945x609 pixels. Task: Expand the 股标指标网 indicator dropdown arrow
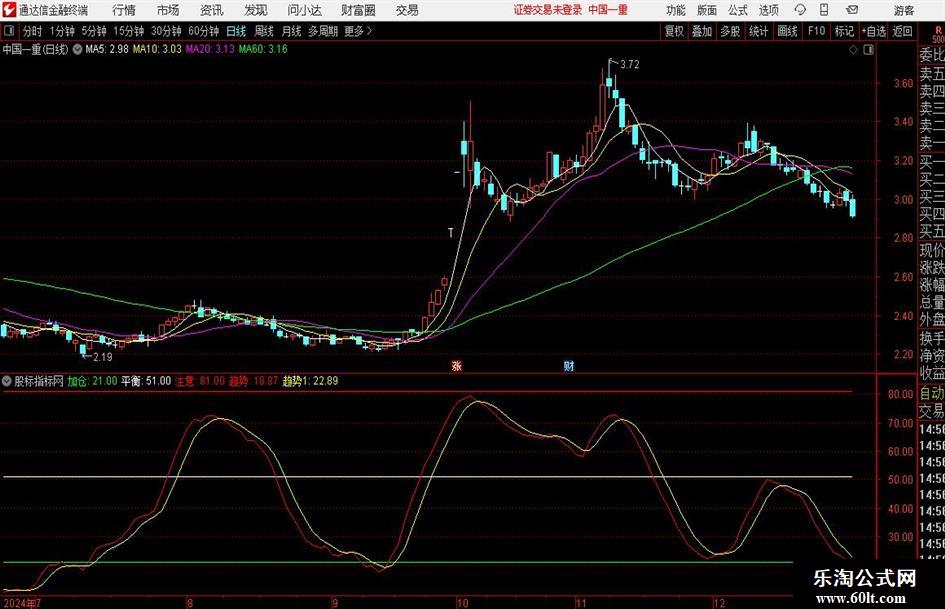pyautogui.click(x=7, y=381)
